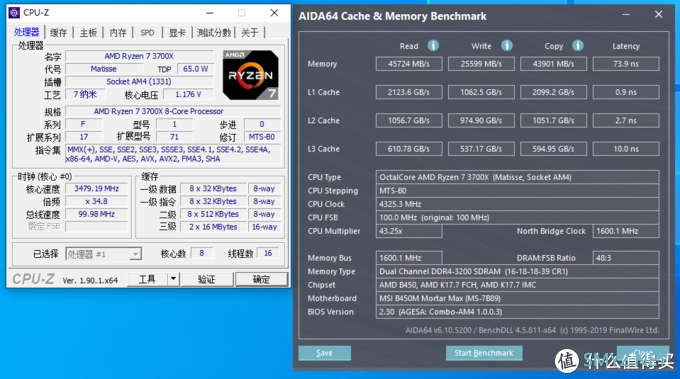Select the 处理器 tab in CPU-Z
Image resolution: width=680 pixels, height=379 pixels.
(x=26, y=32)
